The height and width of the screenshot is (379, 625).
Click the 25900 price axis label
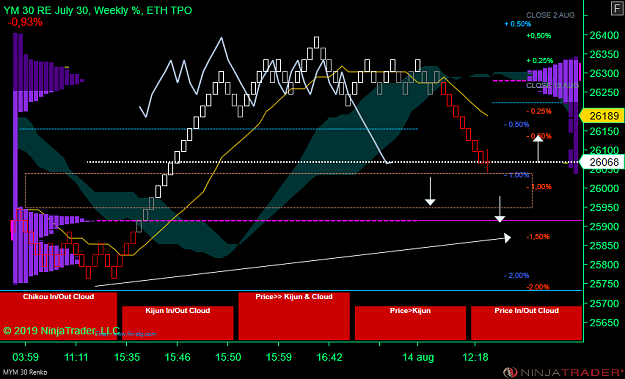(x=604, y=226)
